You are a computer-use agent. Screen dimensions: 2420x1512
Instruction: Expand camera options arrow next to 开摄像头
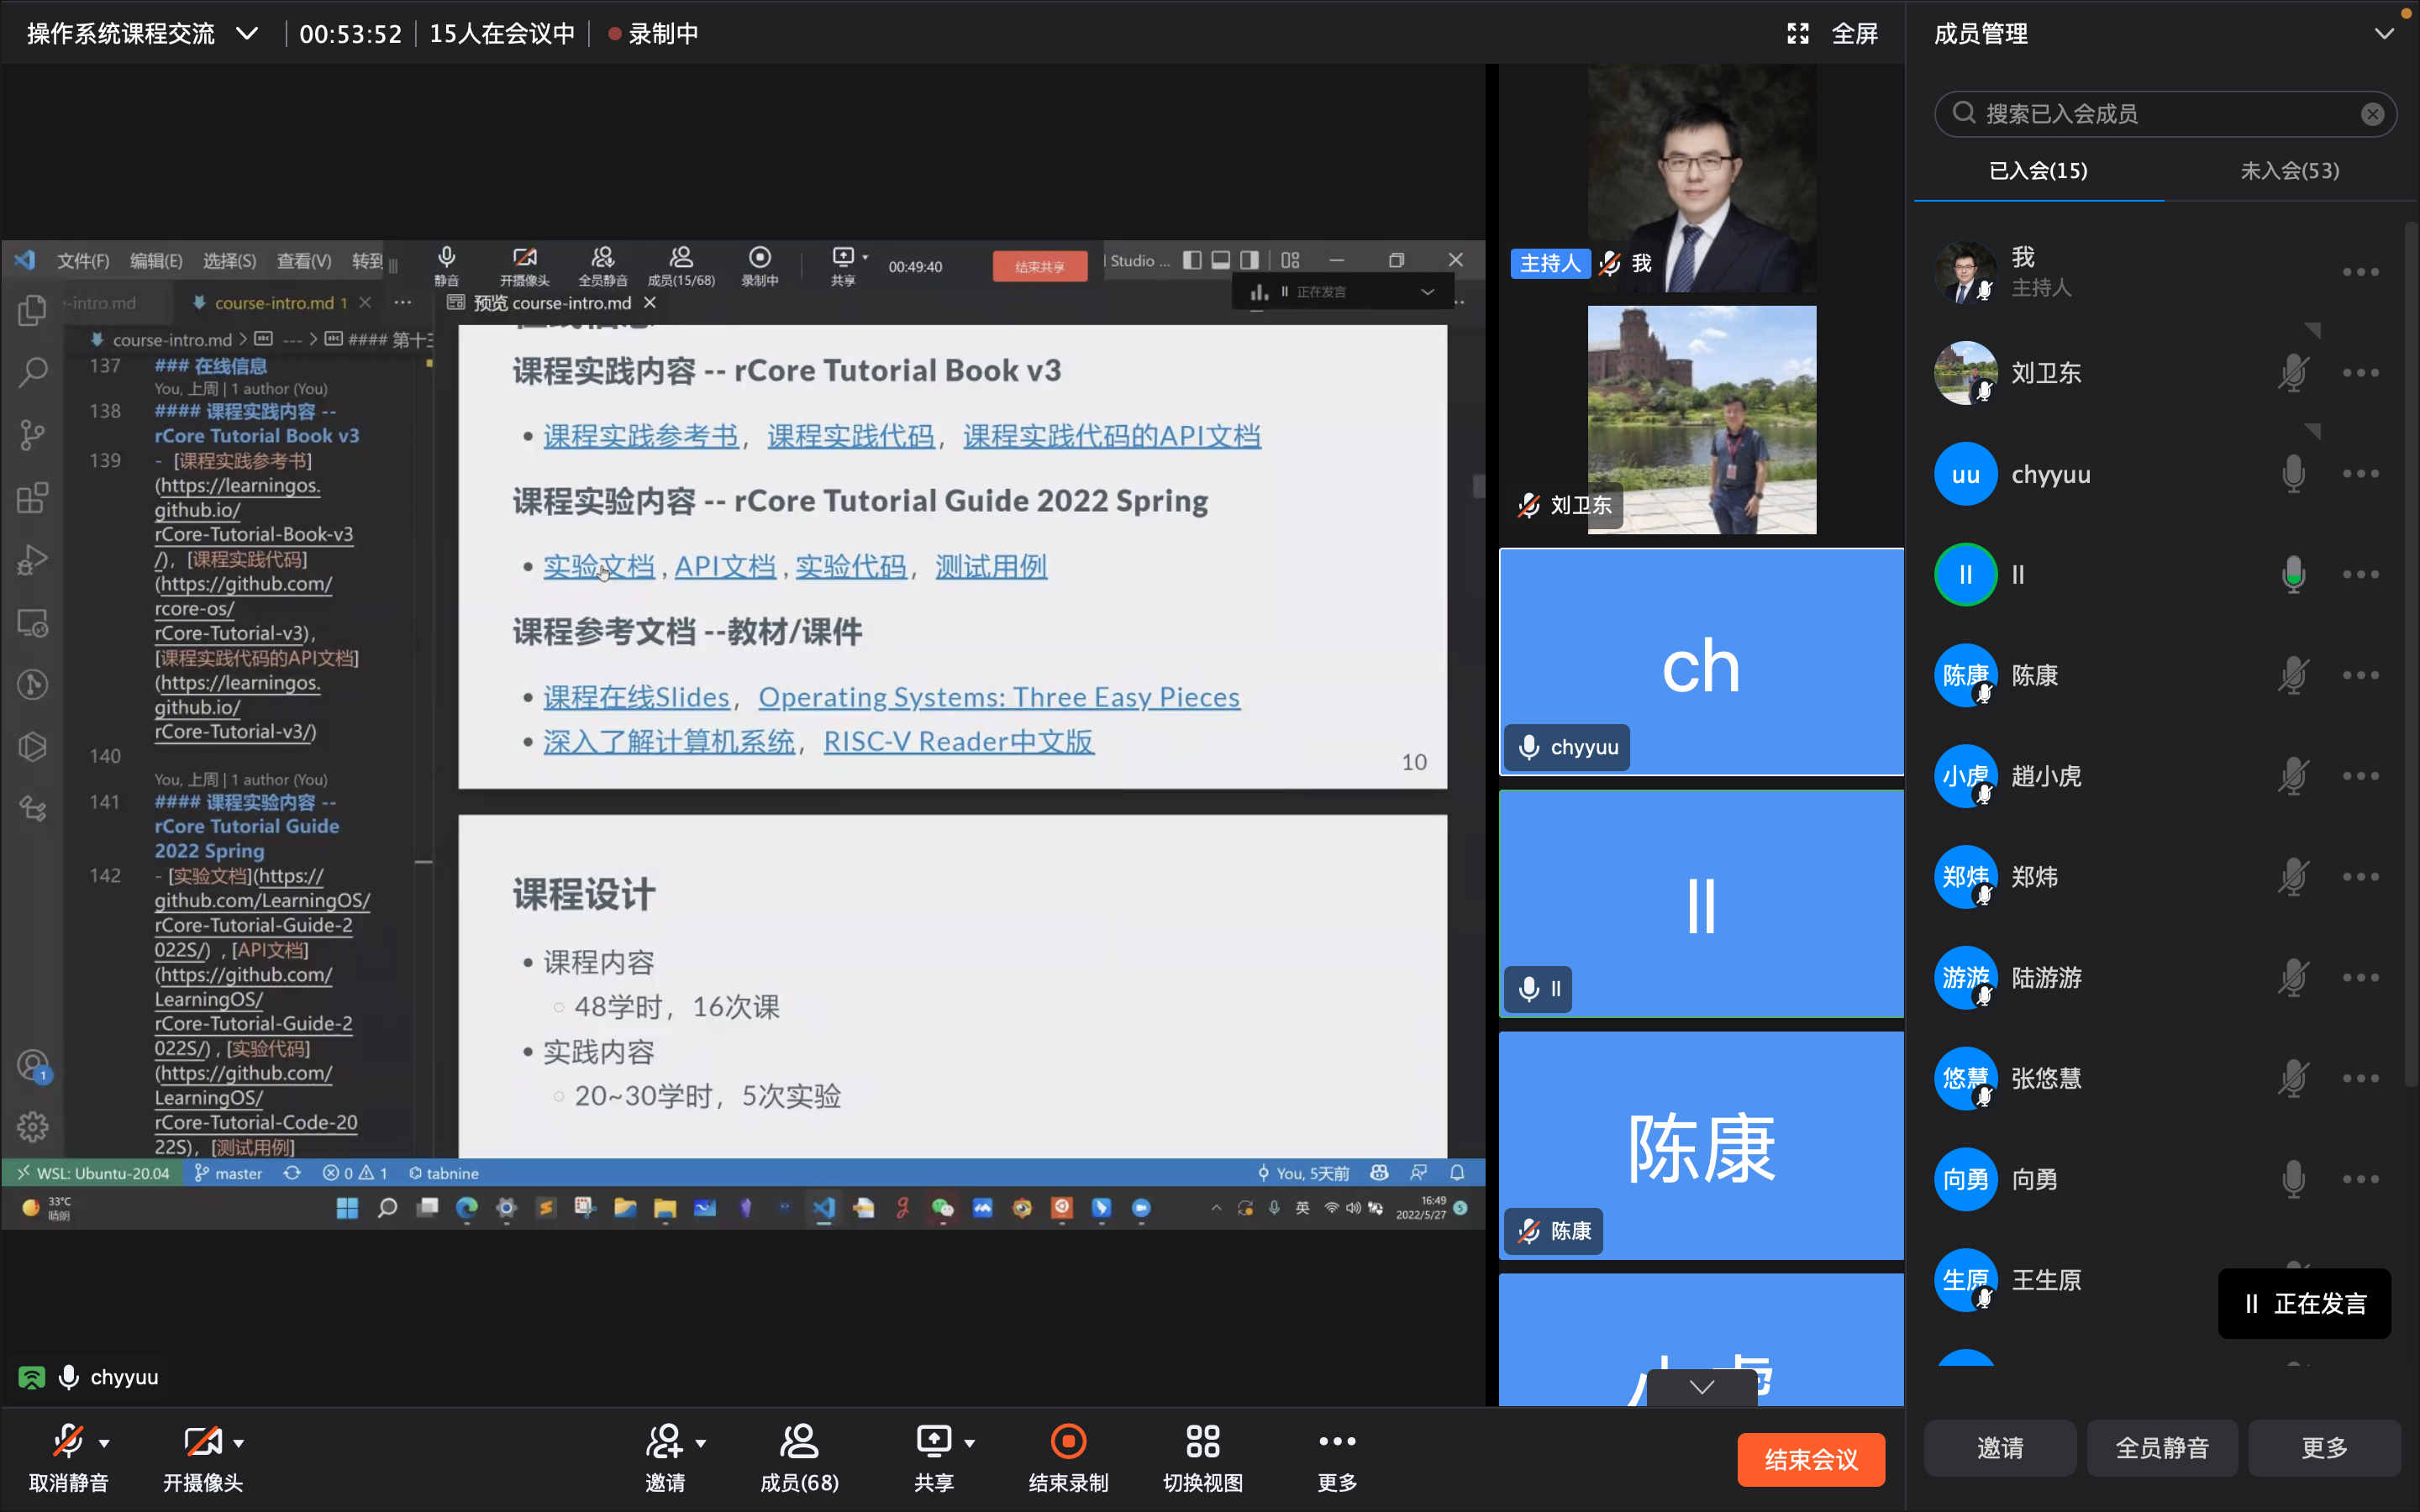tap(238, 1443)
